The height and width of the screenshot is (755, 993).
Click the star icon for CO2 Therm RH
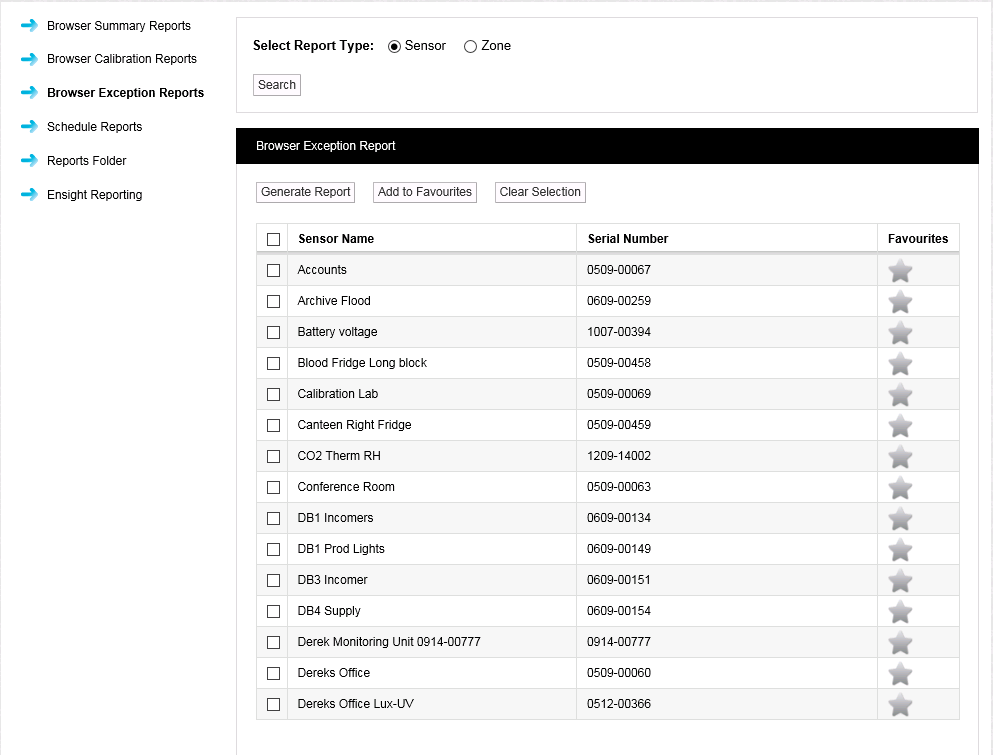pyautogui.click(x=900, y=457)
